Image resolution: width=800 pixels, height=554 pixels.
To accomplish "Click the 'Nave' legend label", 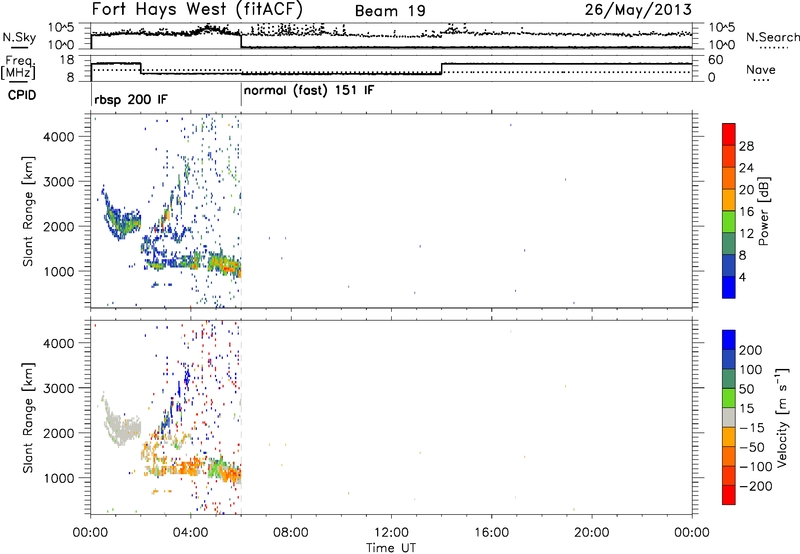I will [761, 69].
